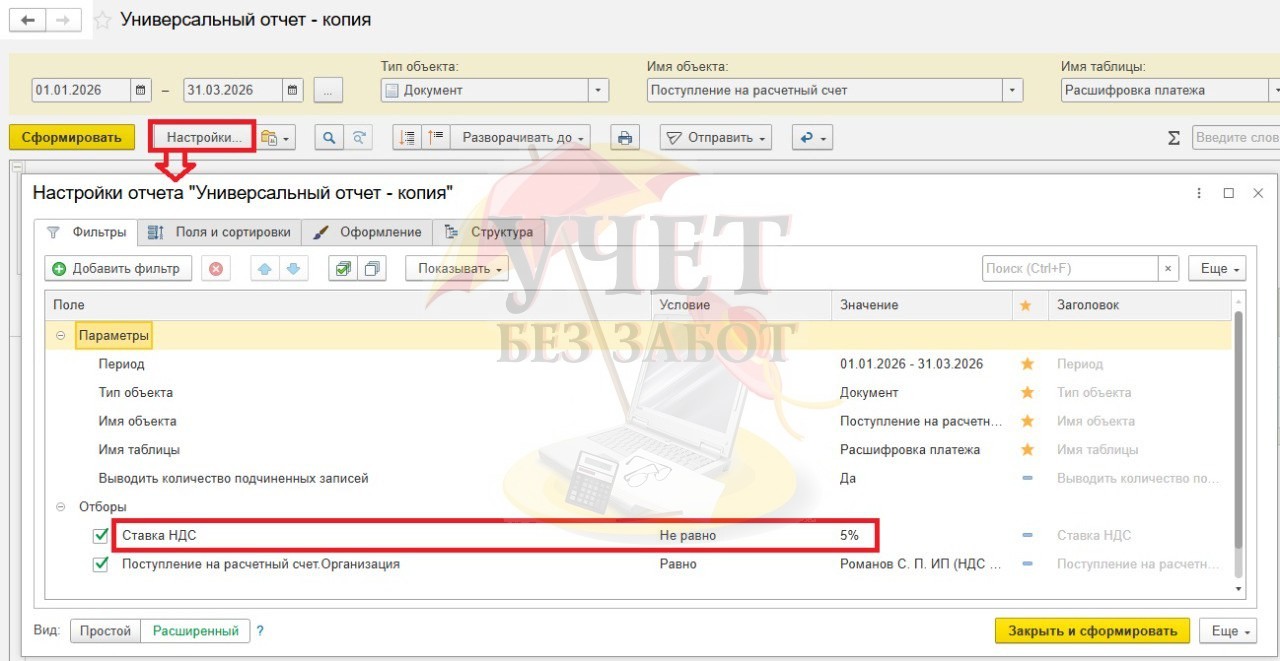Click the Добавить фильтр button

(118, 268)
